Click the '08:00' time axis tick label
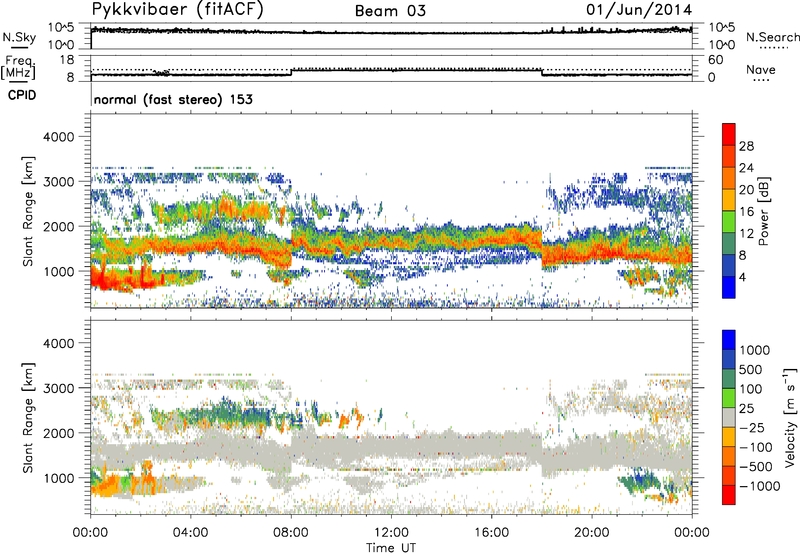The width and height of the screenshot is (800, 554). coord(291,533)
